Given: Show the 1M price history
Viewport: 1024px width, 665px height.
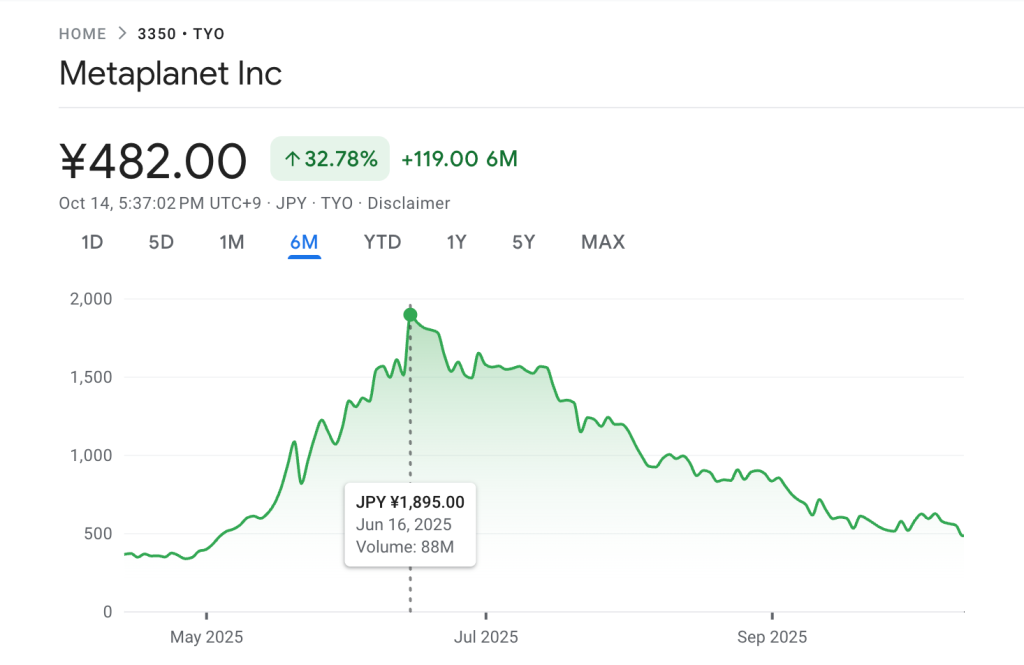Looking at the screenshot, I should (x=232, y=242).
